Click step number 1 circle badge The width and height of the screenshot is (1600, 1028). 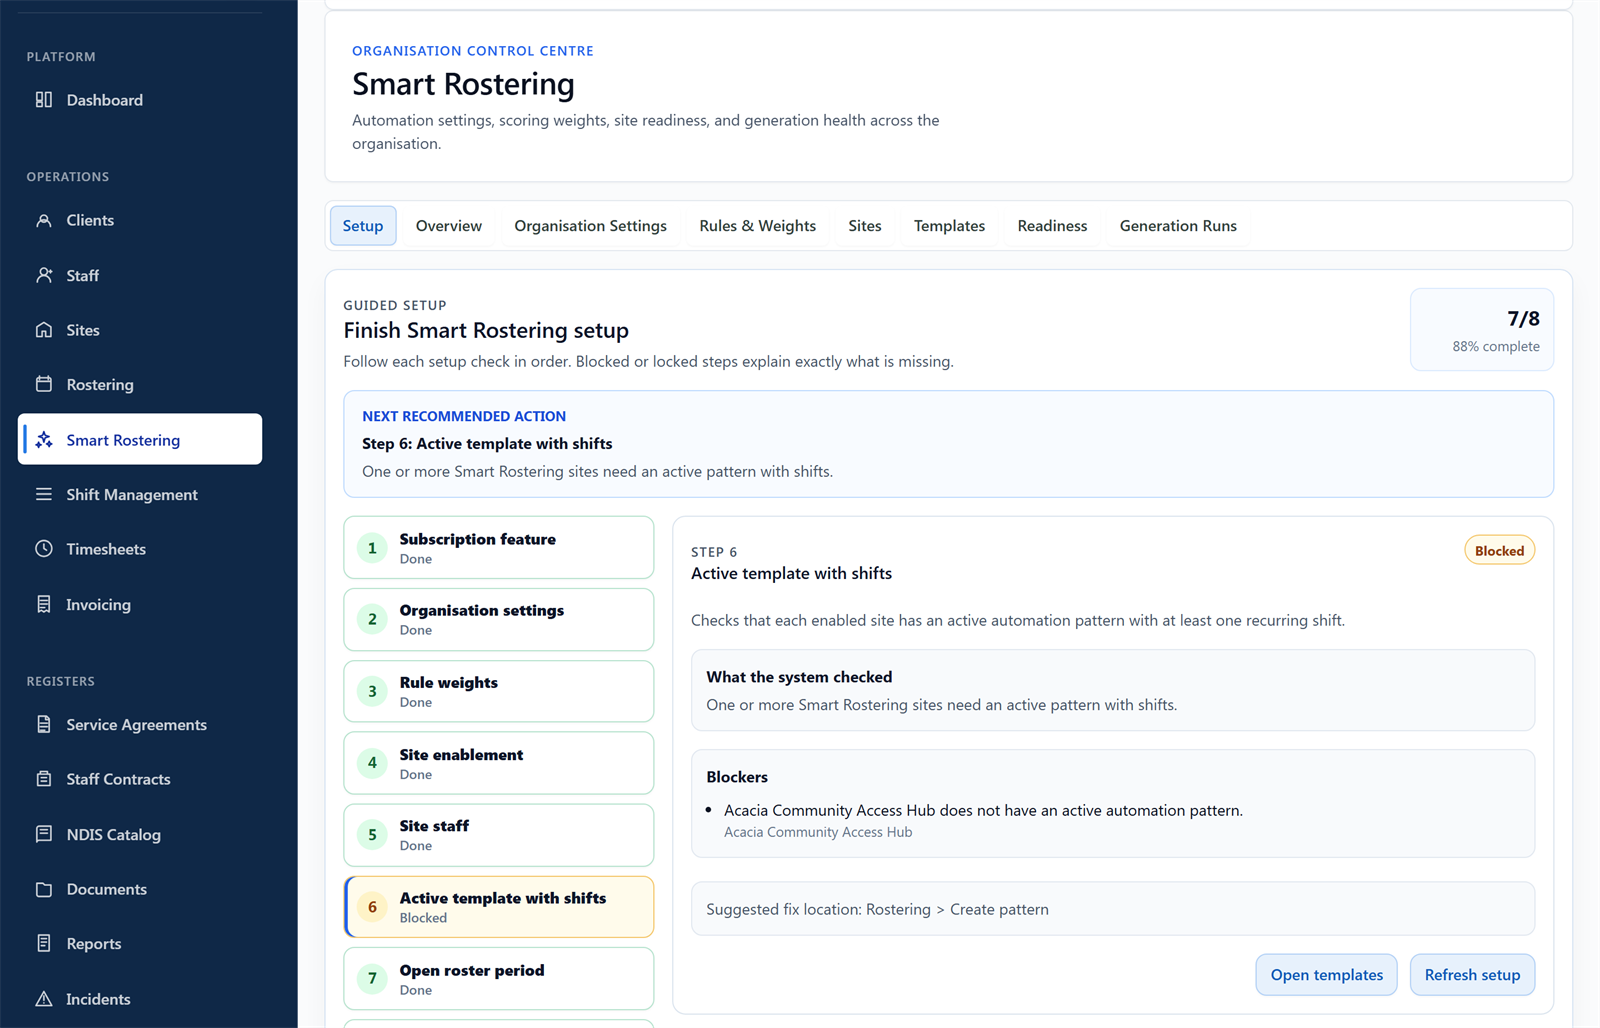(x=372, y=548)
